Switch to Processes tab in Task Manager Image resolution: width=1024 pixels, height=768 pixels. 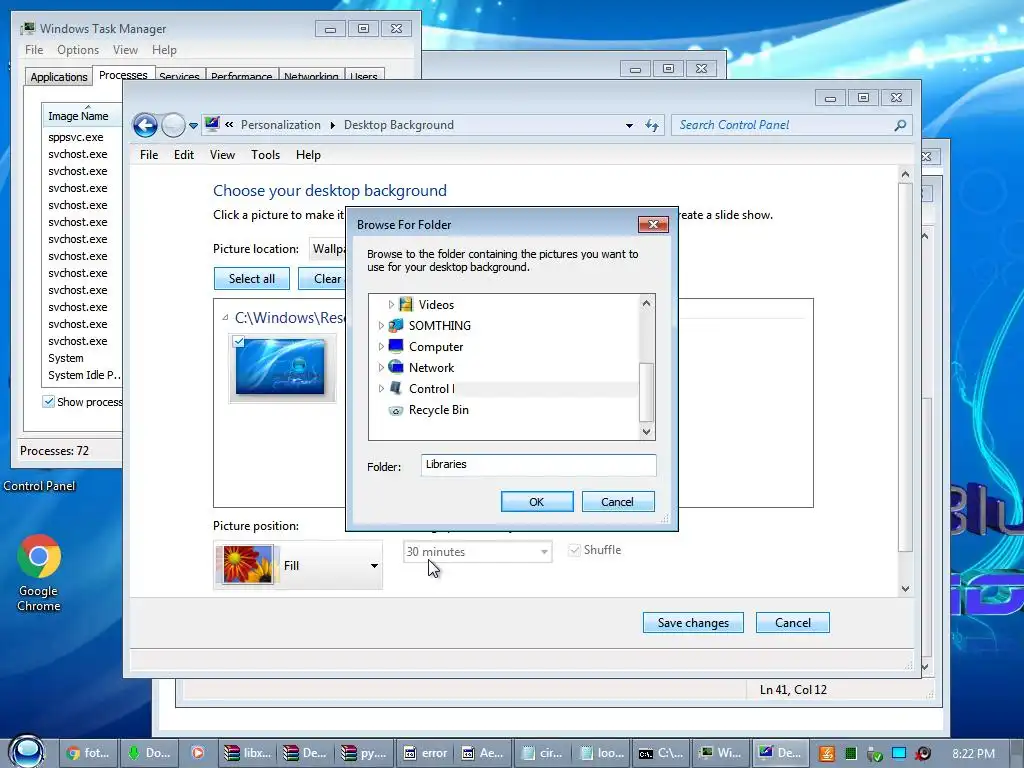tap(123, 74)
